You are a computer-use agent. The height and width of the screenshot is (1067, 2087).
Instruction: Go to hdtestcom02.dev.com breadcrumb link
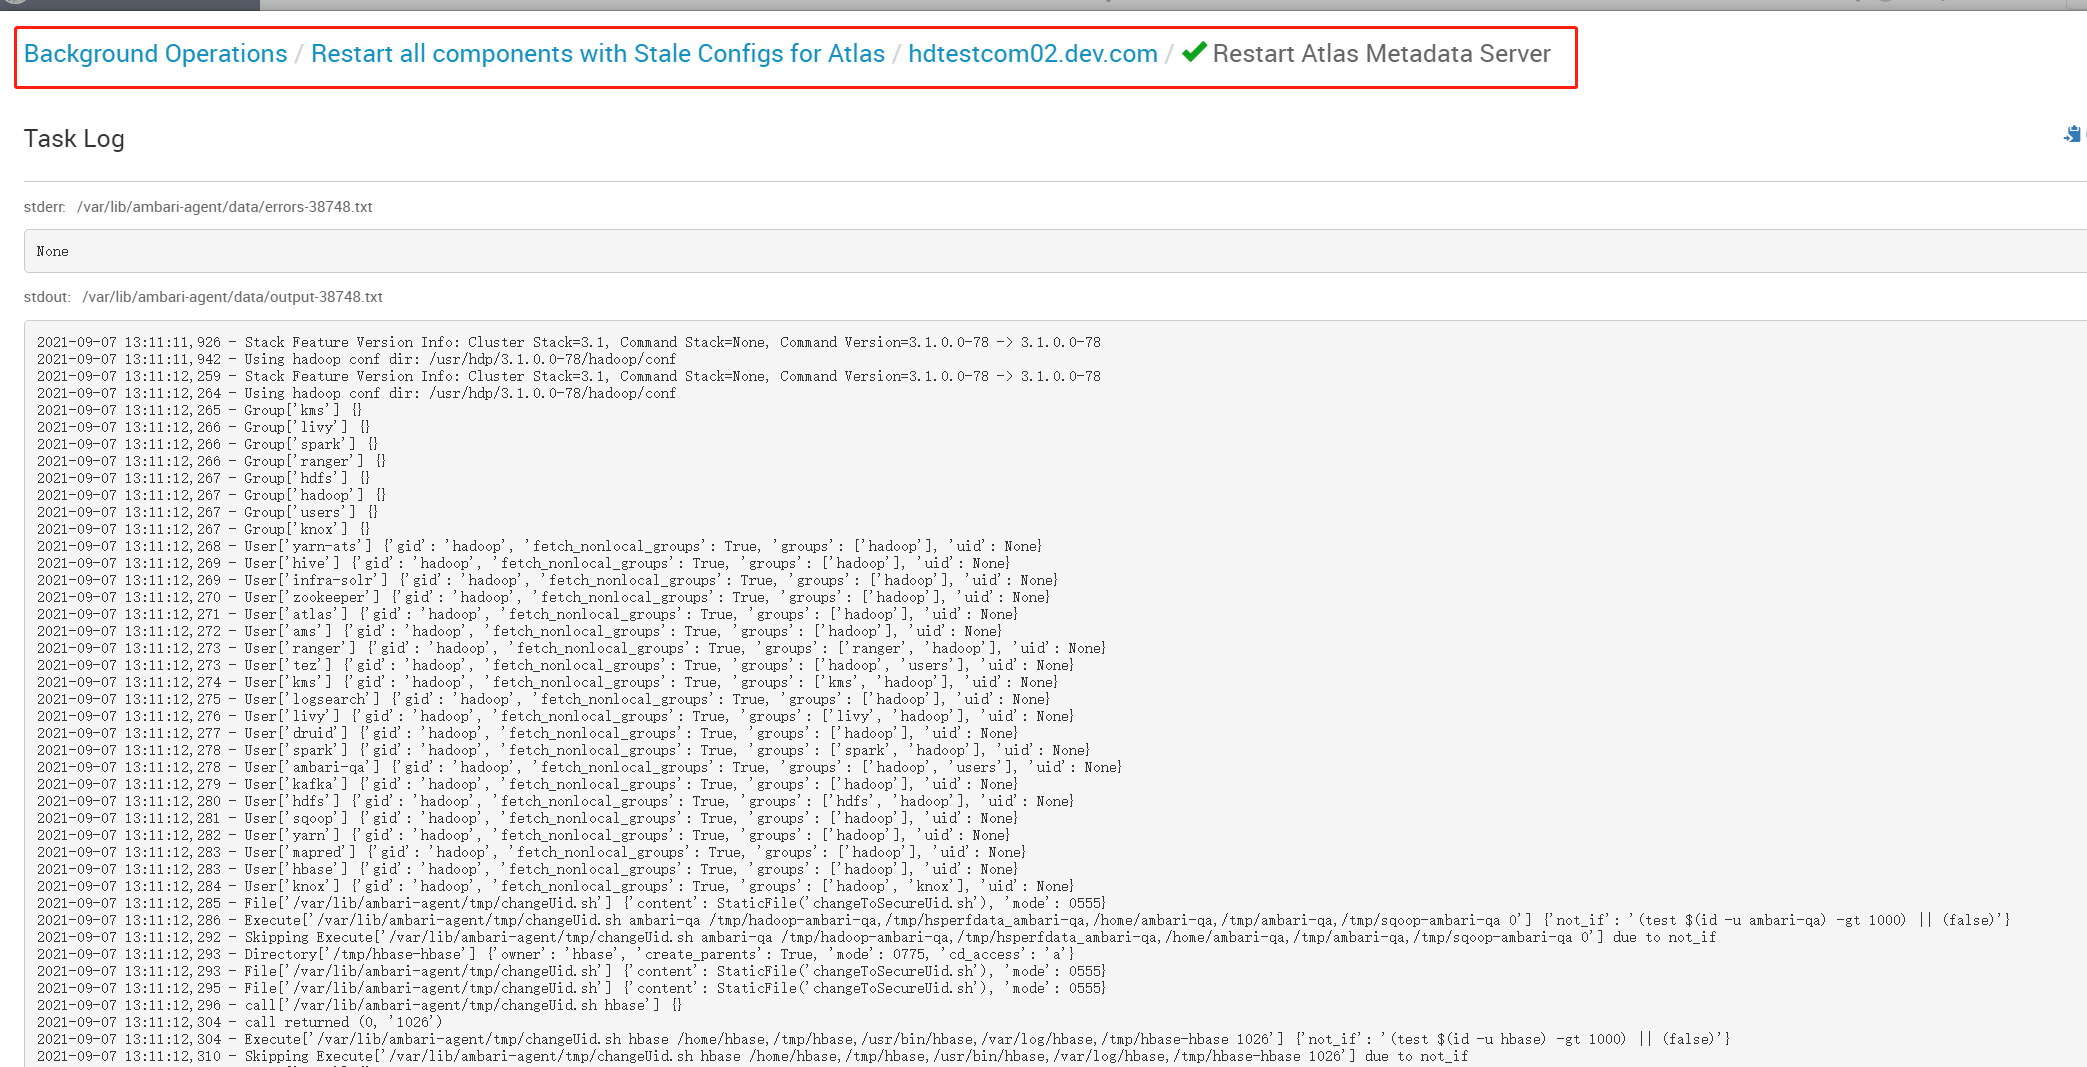tap(1033, 54)
